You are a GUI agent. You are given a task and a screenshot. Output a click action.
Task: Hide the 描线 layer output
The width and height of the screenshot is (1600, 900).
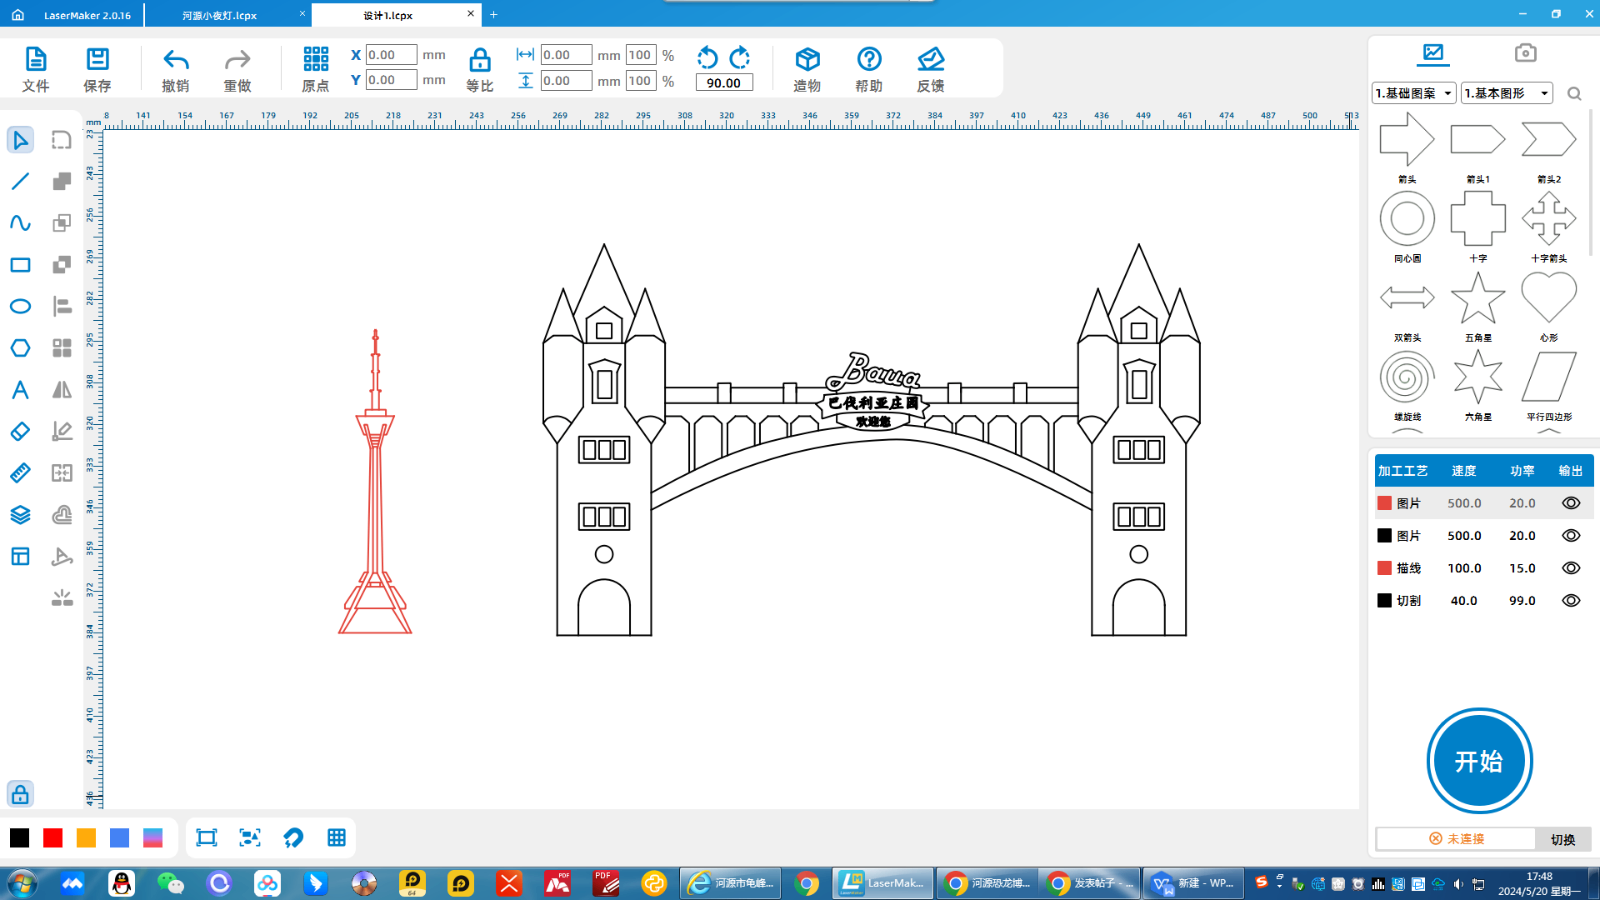click(x=1571, y=568)
